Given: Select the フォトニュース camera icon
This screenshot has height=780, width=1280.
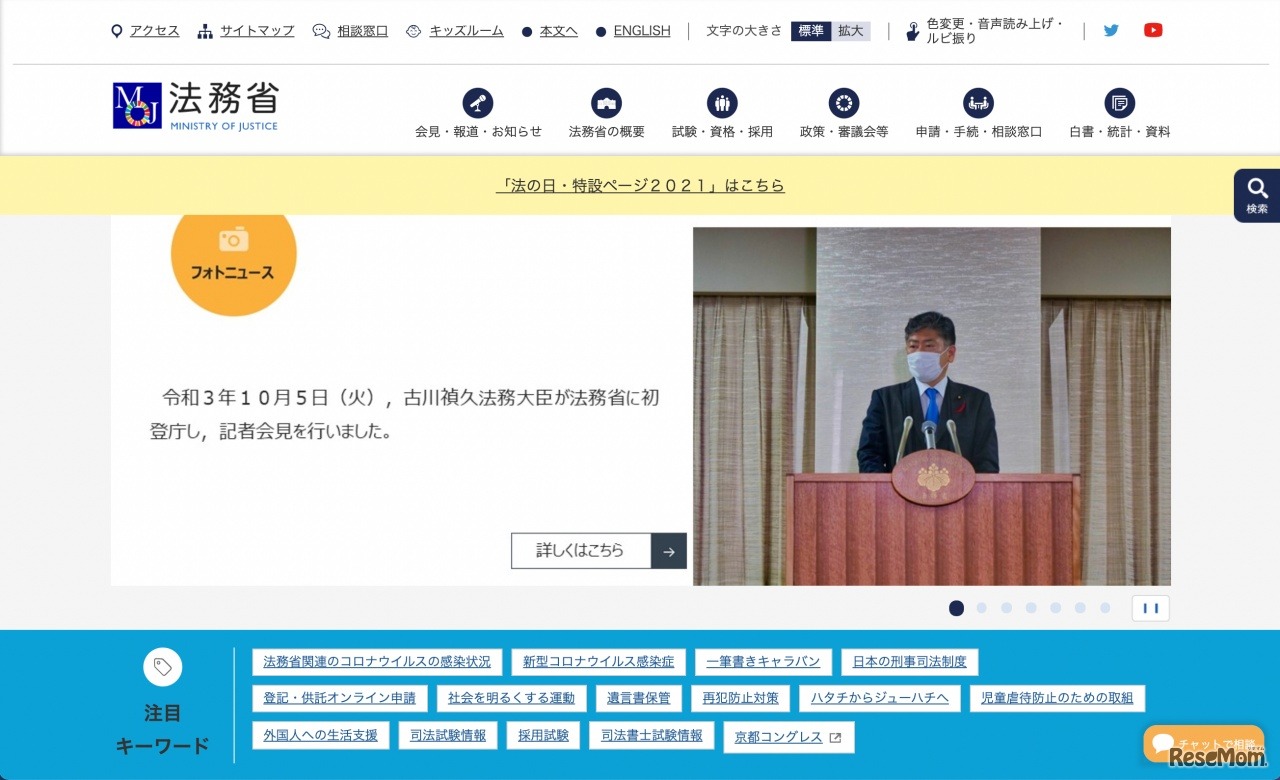Looking at the screenshot, I should pos(233,240).
